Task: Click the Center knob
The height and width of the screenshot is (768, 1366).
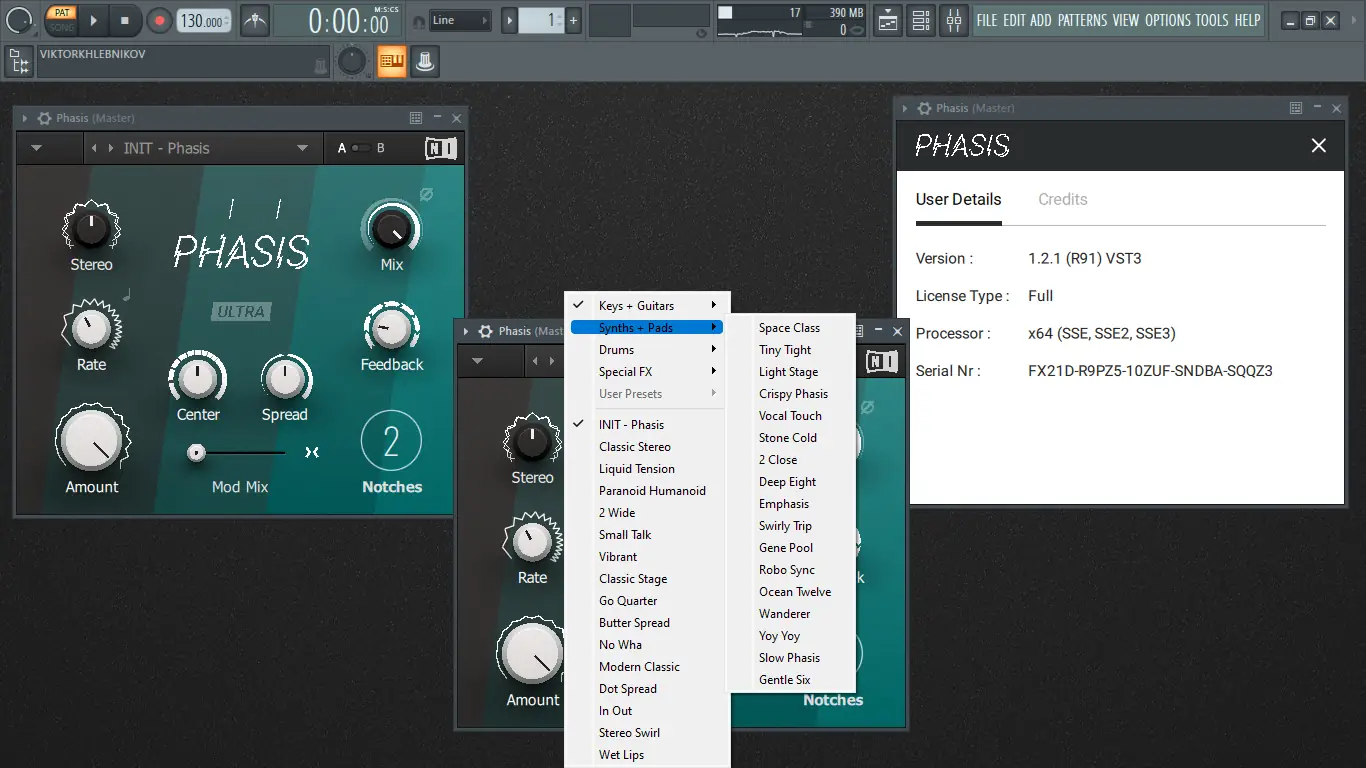Action: [197, 377]
